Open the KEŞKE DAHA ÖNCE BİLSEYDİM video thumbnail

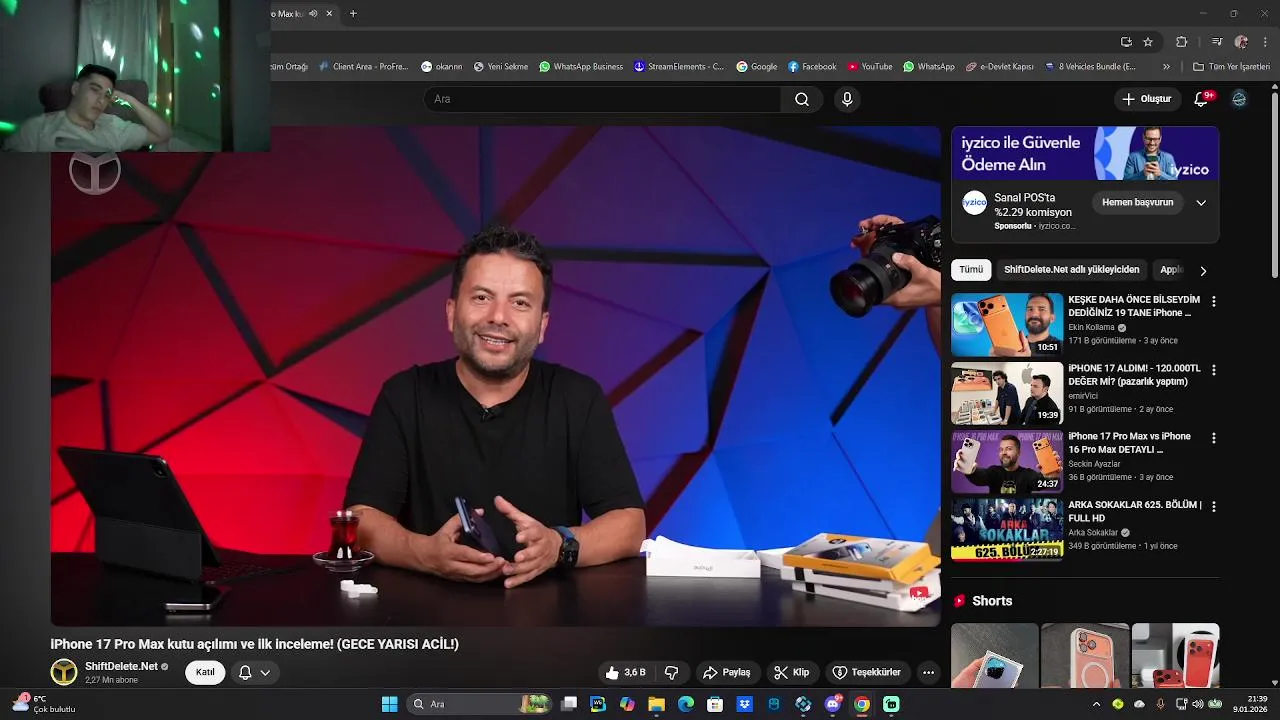click(x=1007, y=324)
